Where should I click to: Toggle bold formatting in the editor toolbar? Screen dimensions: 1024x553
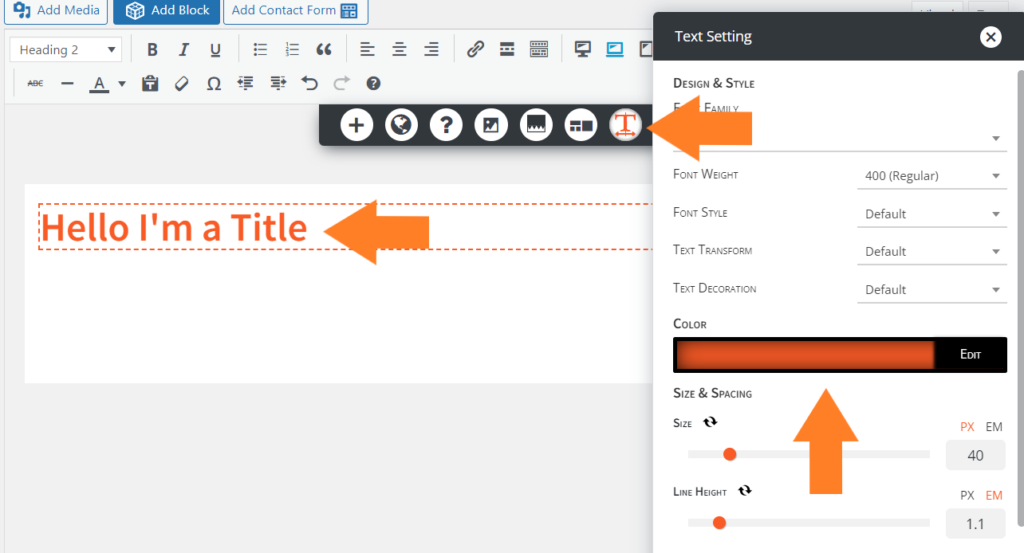152,49
